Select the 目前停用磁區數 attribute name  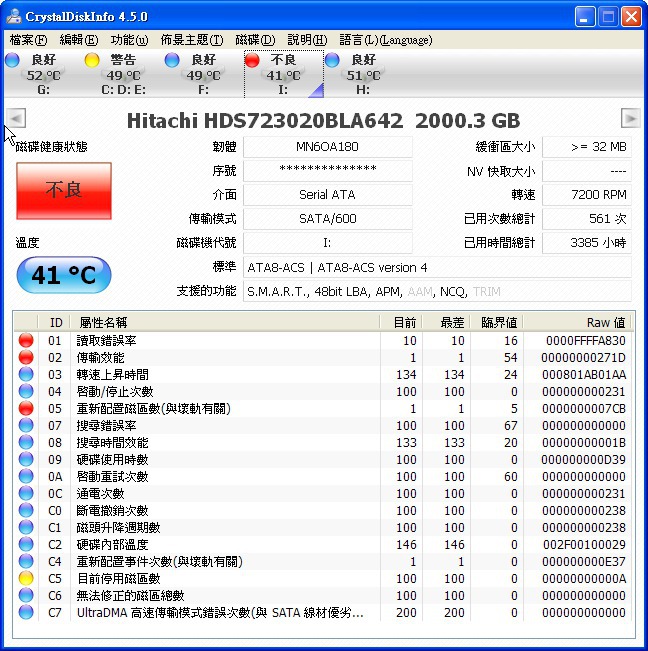click(119, 579)
